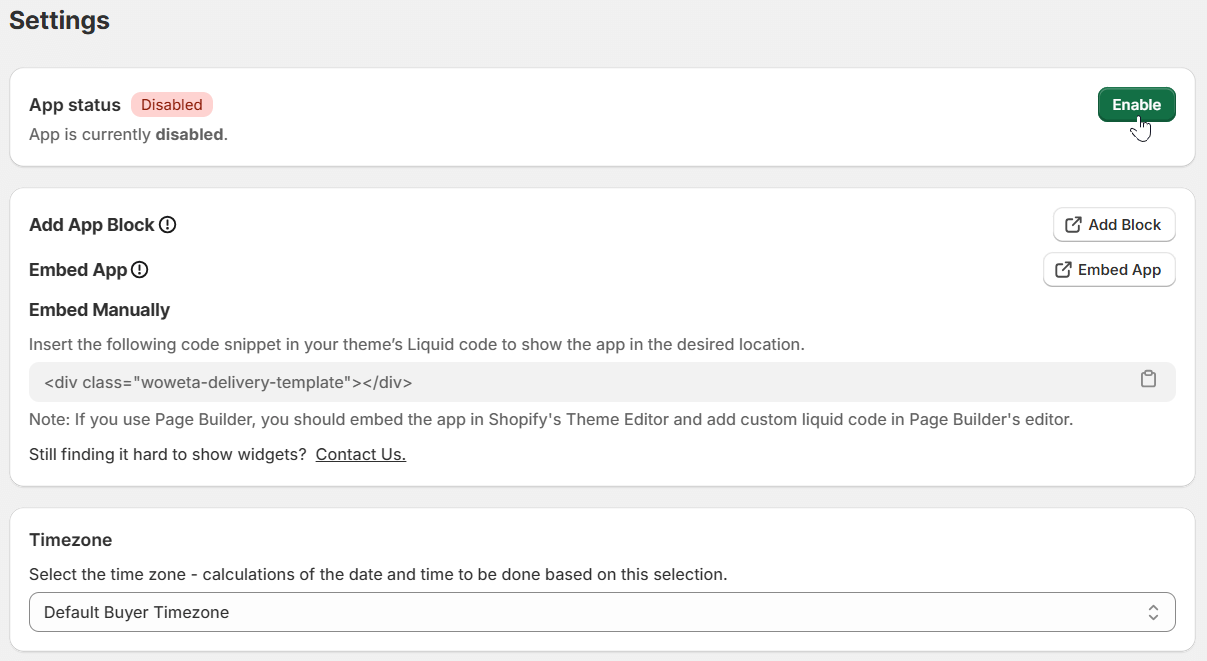1207x661 pixels.
Task: Click the external link icon in Add Block
Action: click(x=1073, y=225)
